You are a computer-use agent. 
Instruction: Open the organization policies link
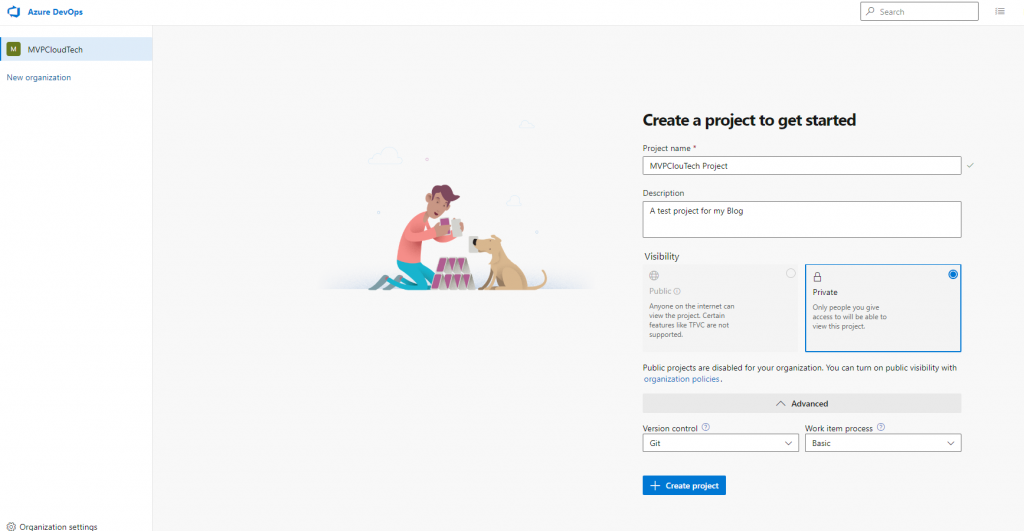681,379
